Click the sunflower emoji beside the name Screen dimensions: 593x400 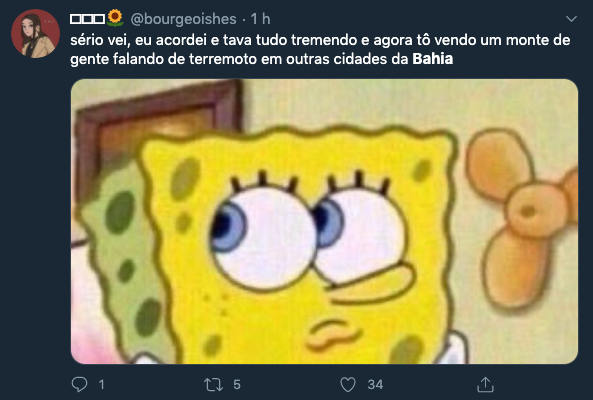tap(115, 18)
